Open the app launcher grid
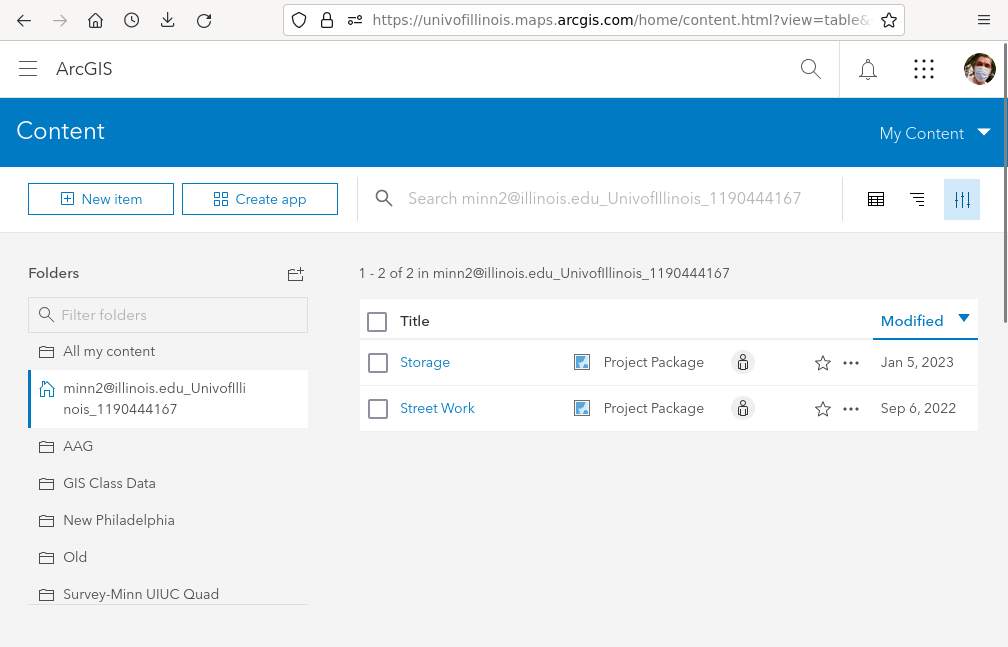 924,69
